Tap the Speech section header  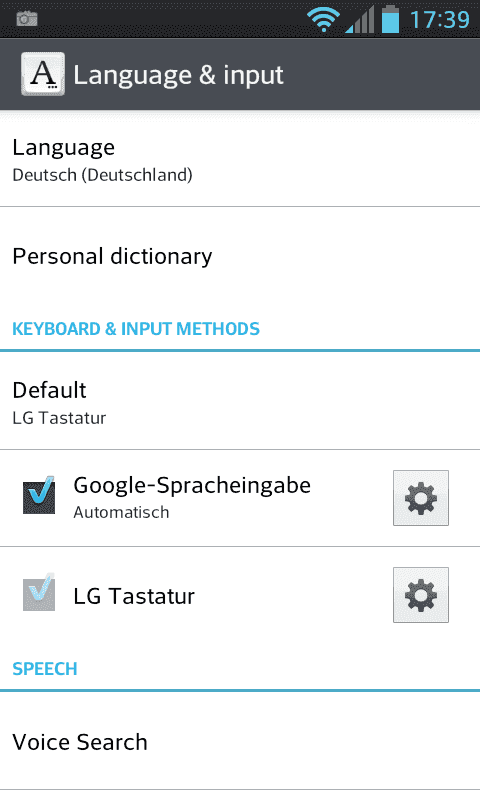coord(45,669)
